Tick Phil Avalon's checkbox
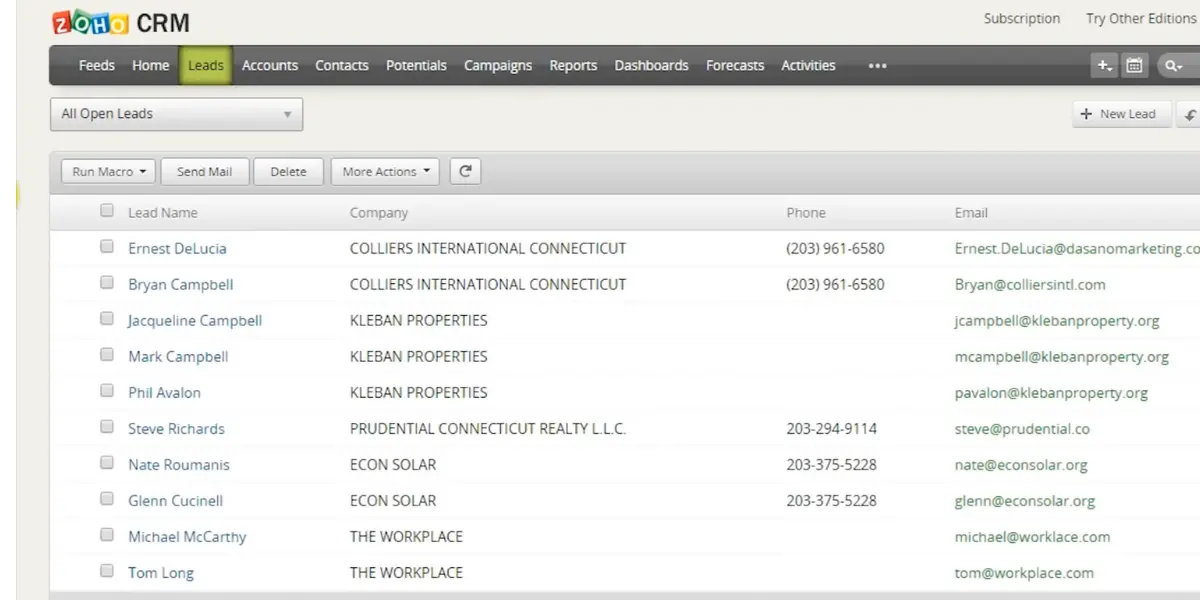 coord(107,391)
